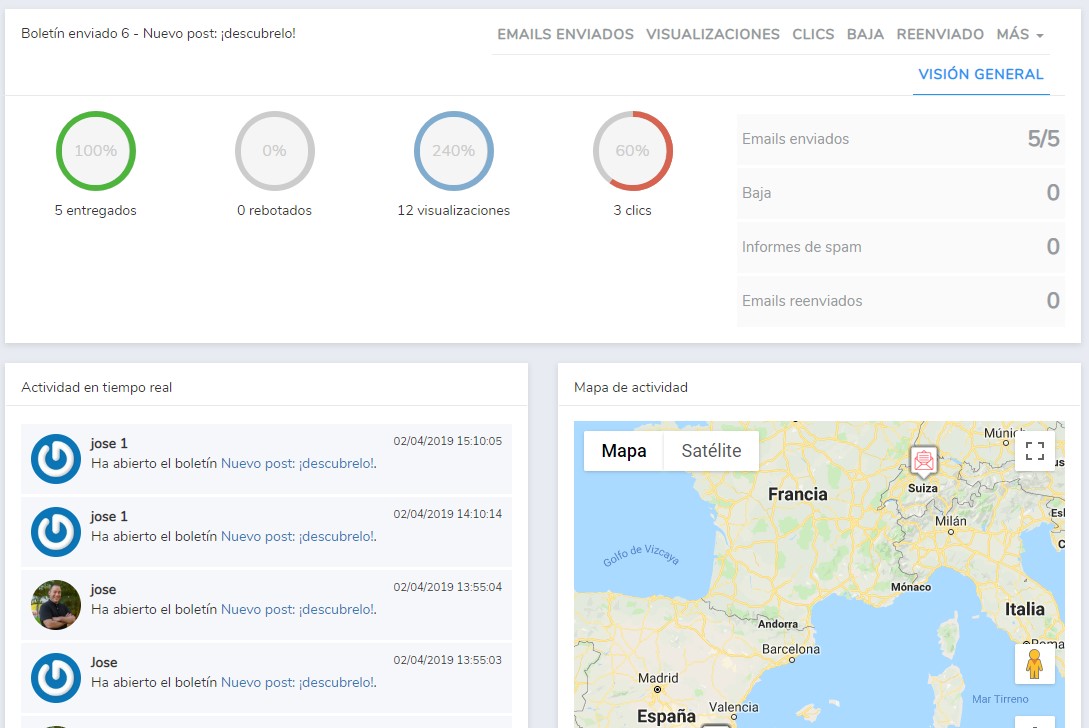Switch the map to Mapa view
The image size is (1089, 728).
coord(624,451)
